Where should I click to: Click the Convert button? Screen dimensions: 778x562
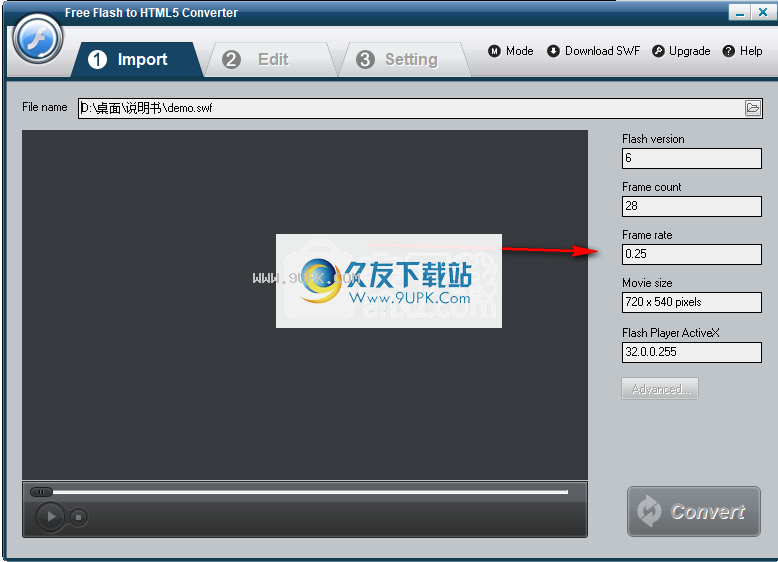coord(694,511)
